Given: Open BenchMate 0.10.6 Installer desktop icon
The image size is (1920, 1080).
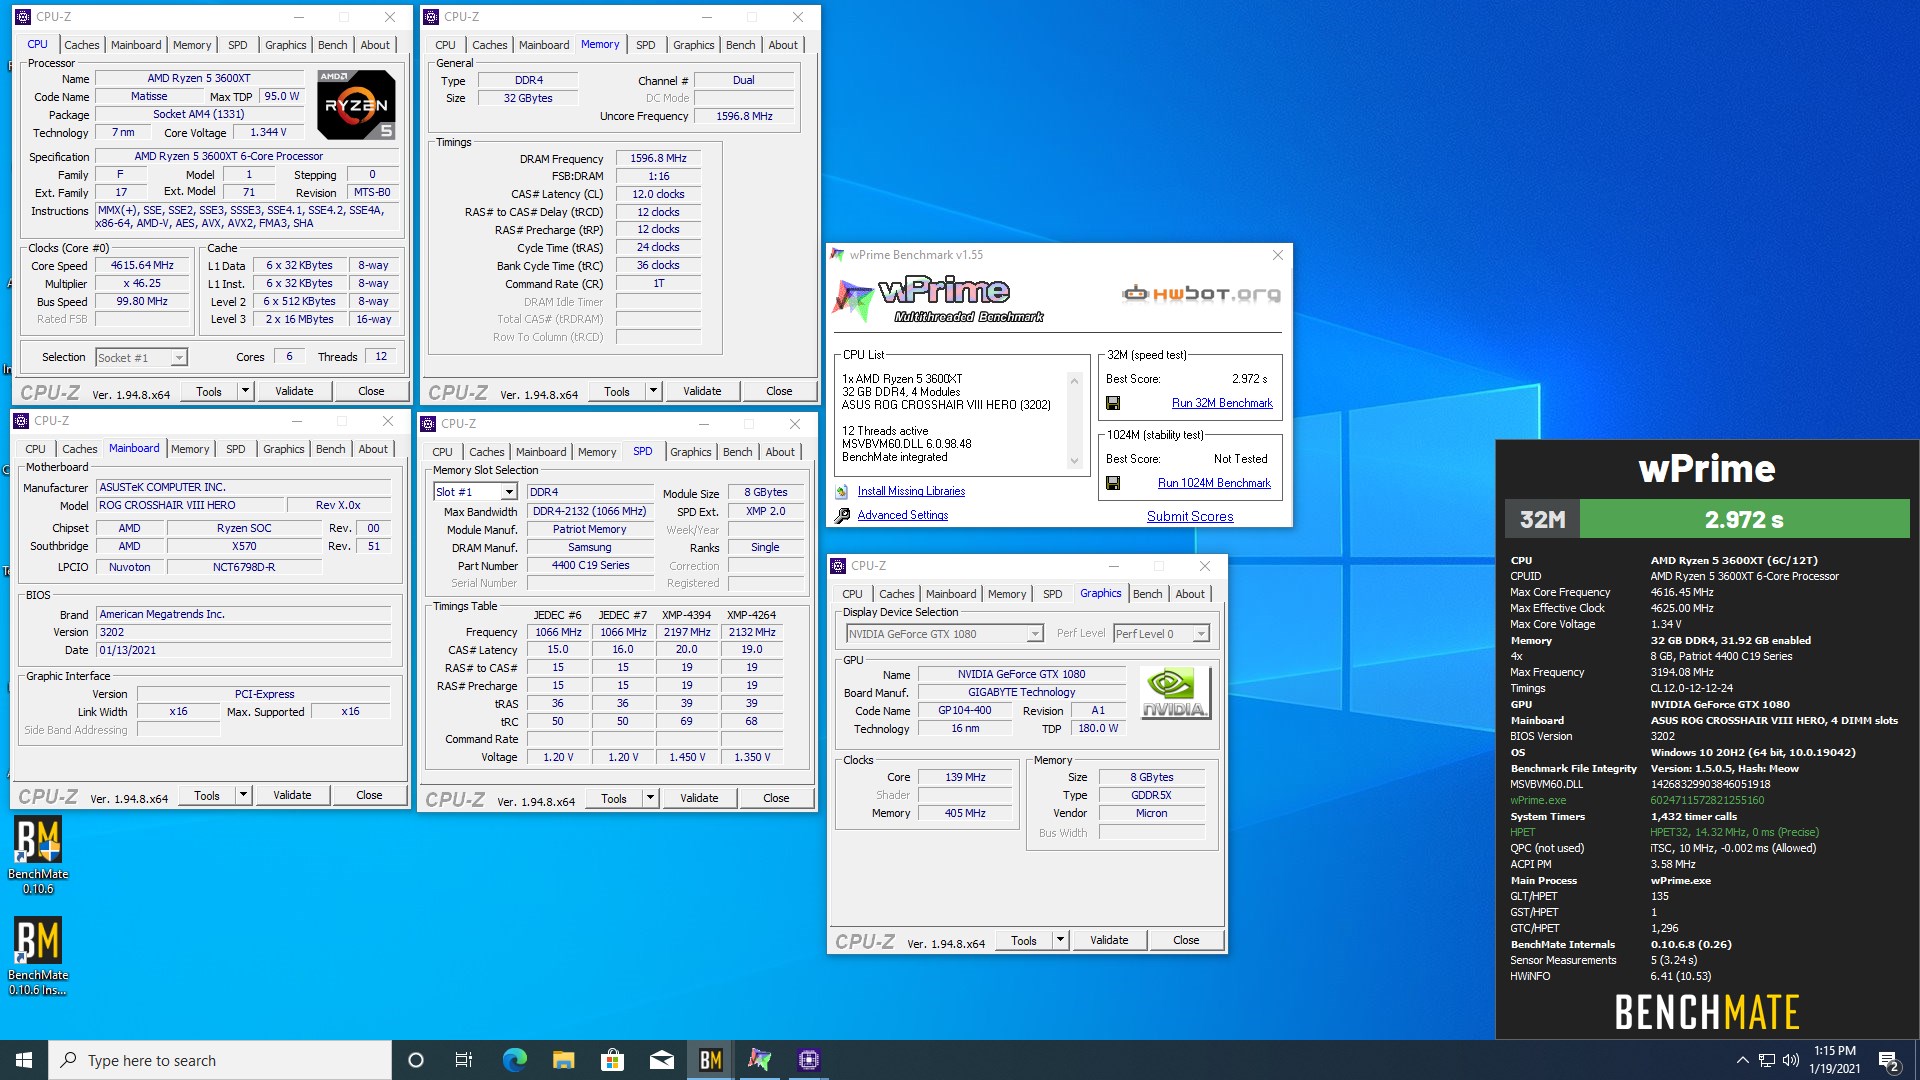Looking at the screenshot, I should coord(38,955).
